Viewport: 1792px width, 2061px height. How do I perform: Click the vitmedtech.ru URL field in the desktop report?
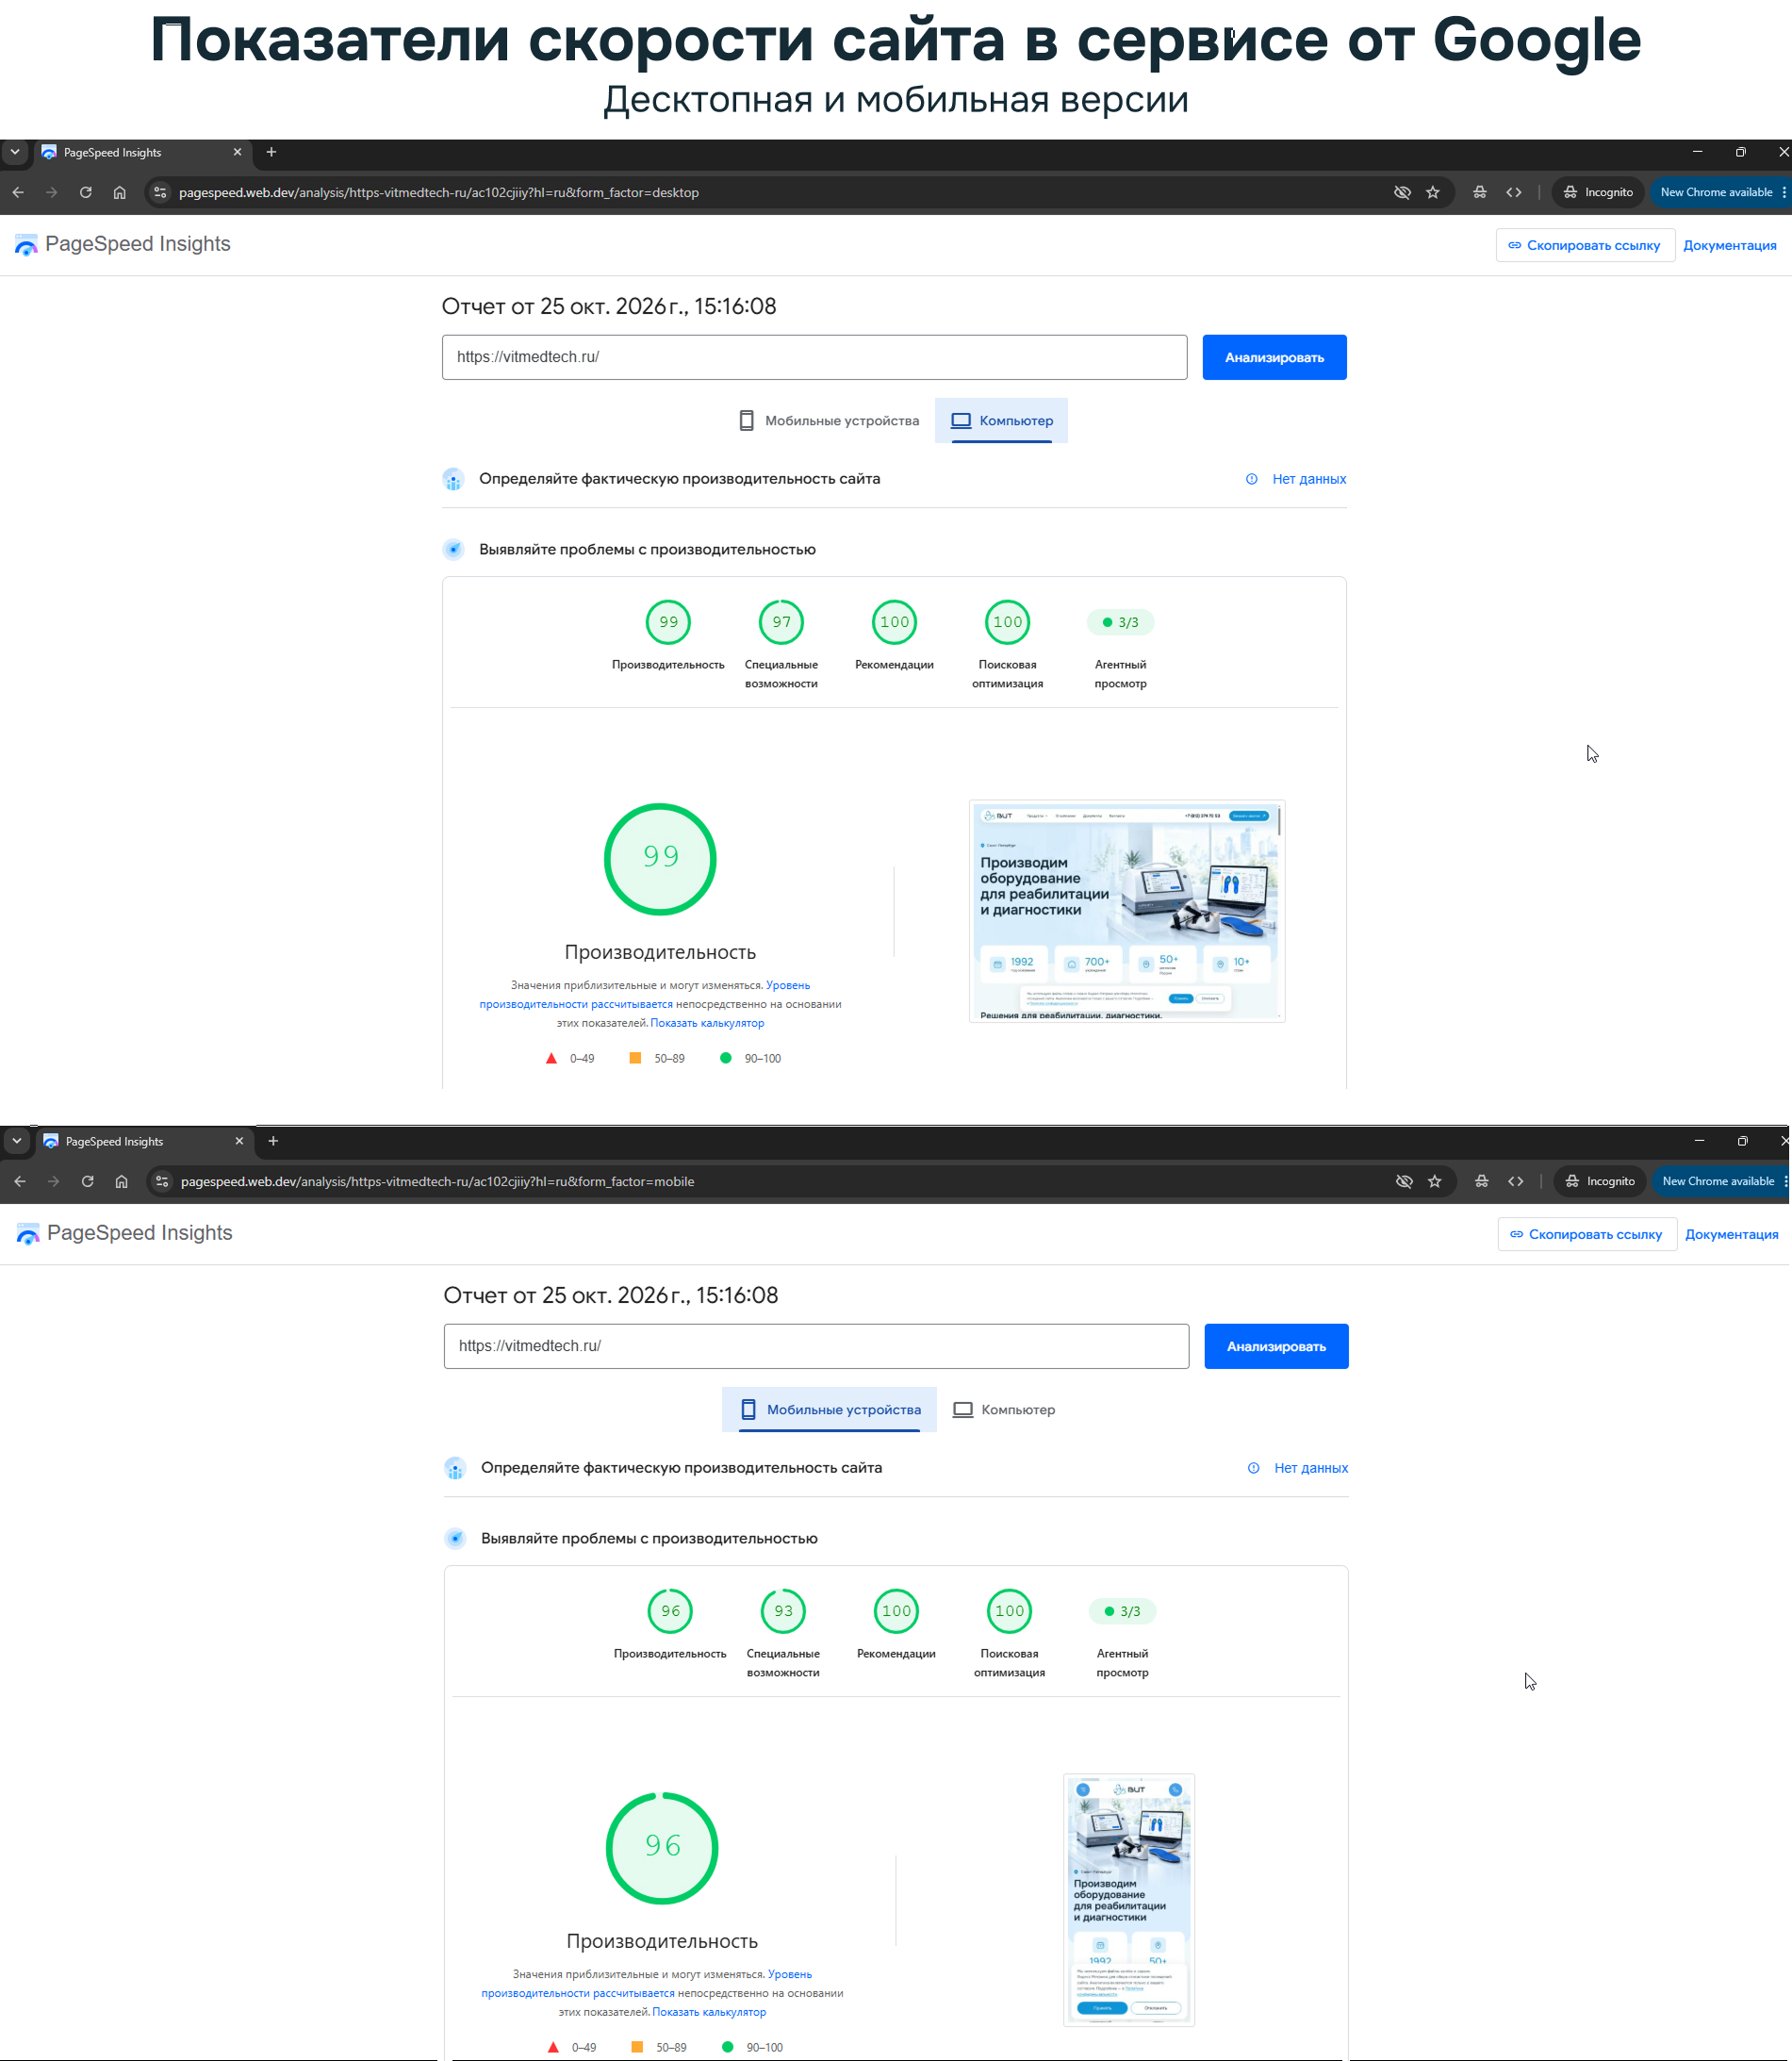814,358
